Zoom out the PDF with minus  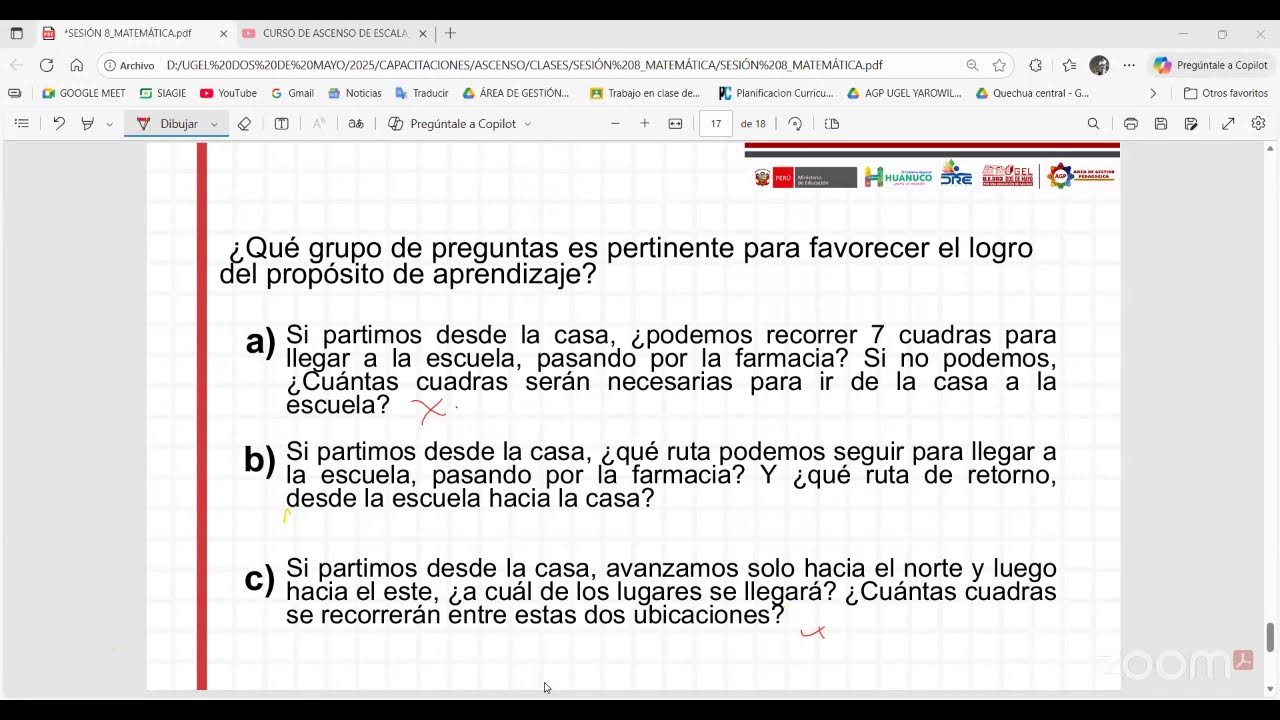point(615,124)
